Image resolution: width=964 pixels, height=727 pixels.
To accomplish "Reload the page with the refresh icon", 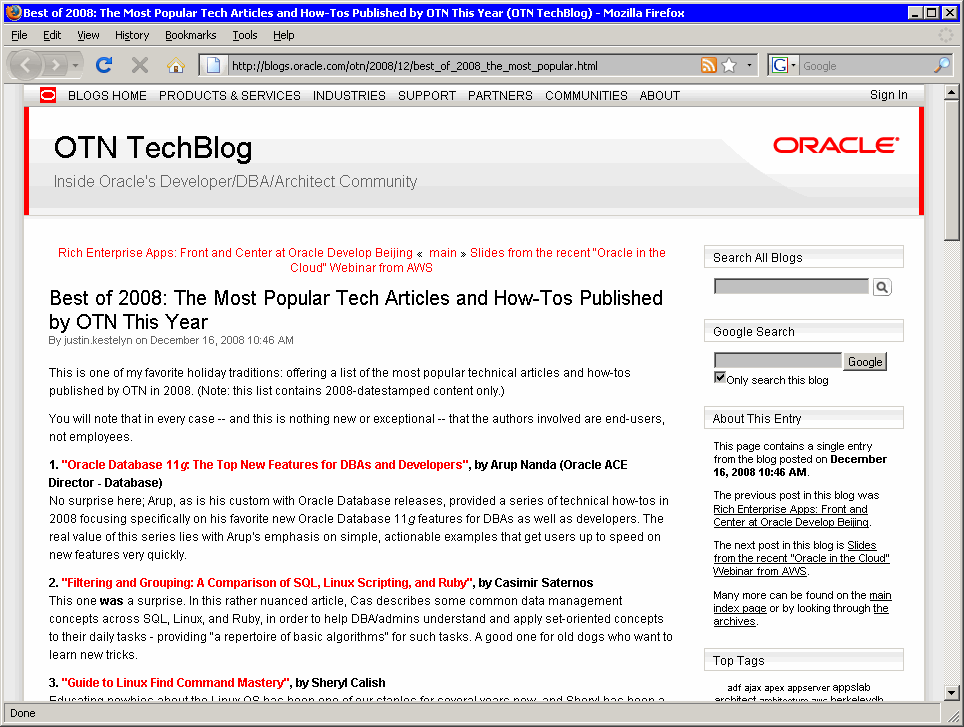I will (x=104, y=65).
